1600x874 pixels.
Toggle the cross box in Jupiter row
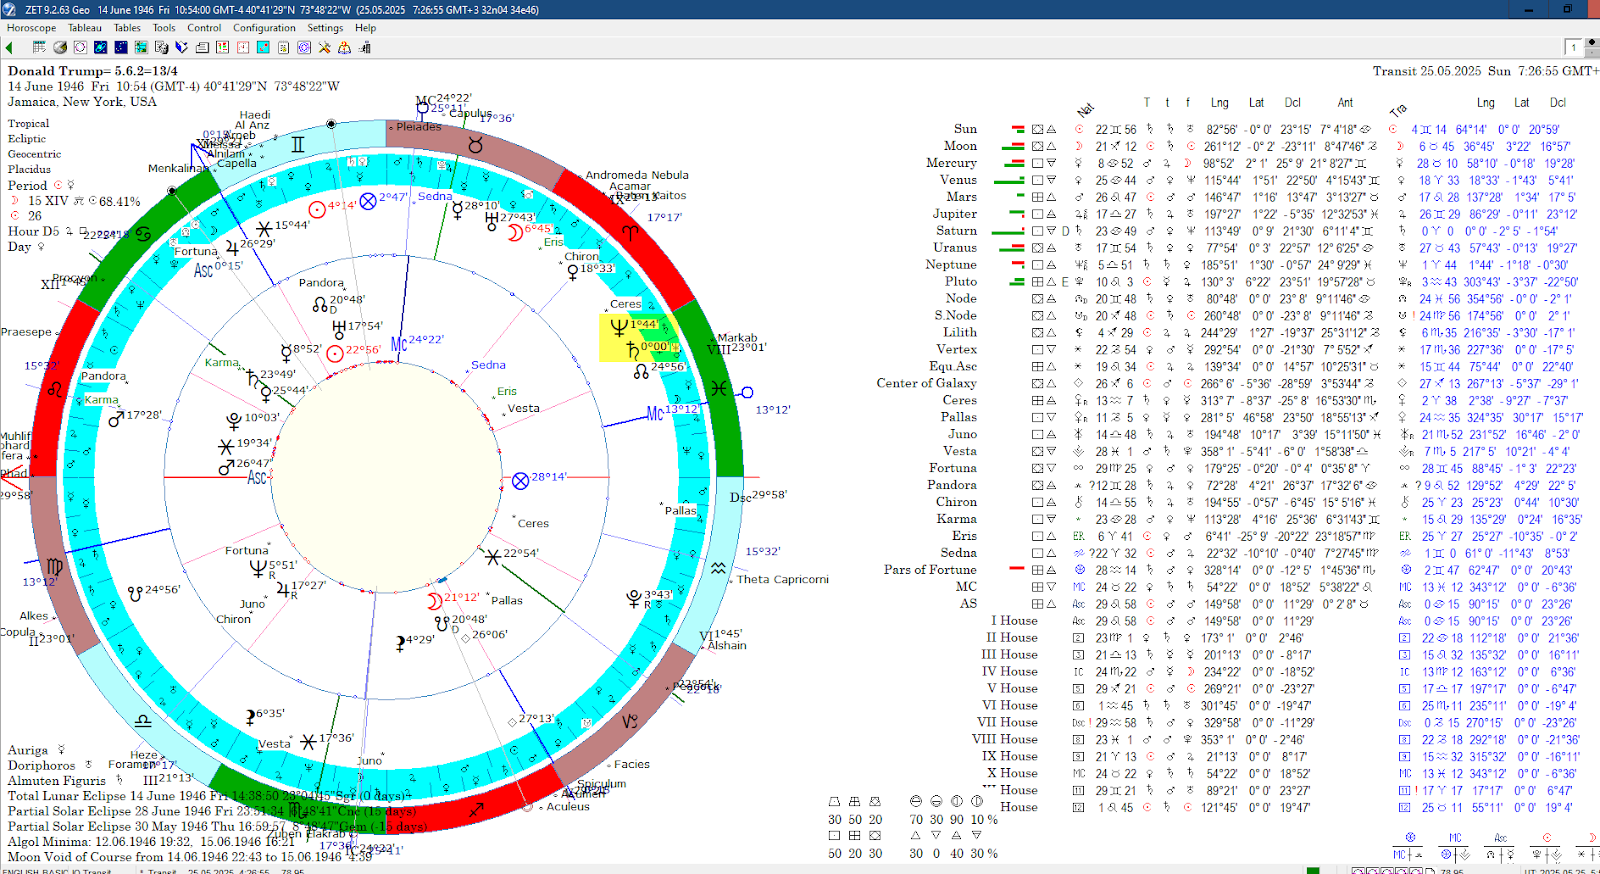point(1037,214)
